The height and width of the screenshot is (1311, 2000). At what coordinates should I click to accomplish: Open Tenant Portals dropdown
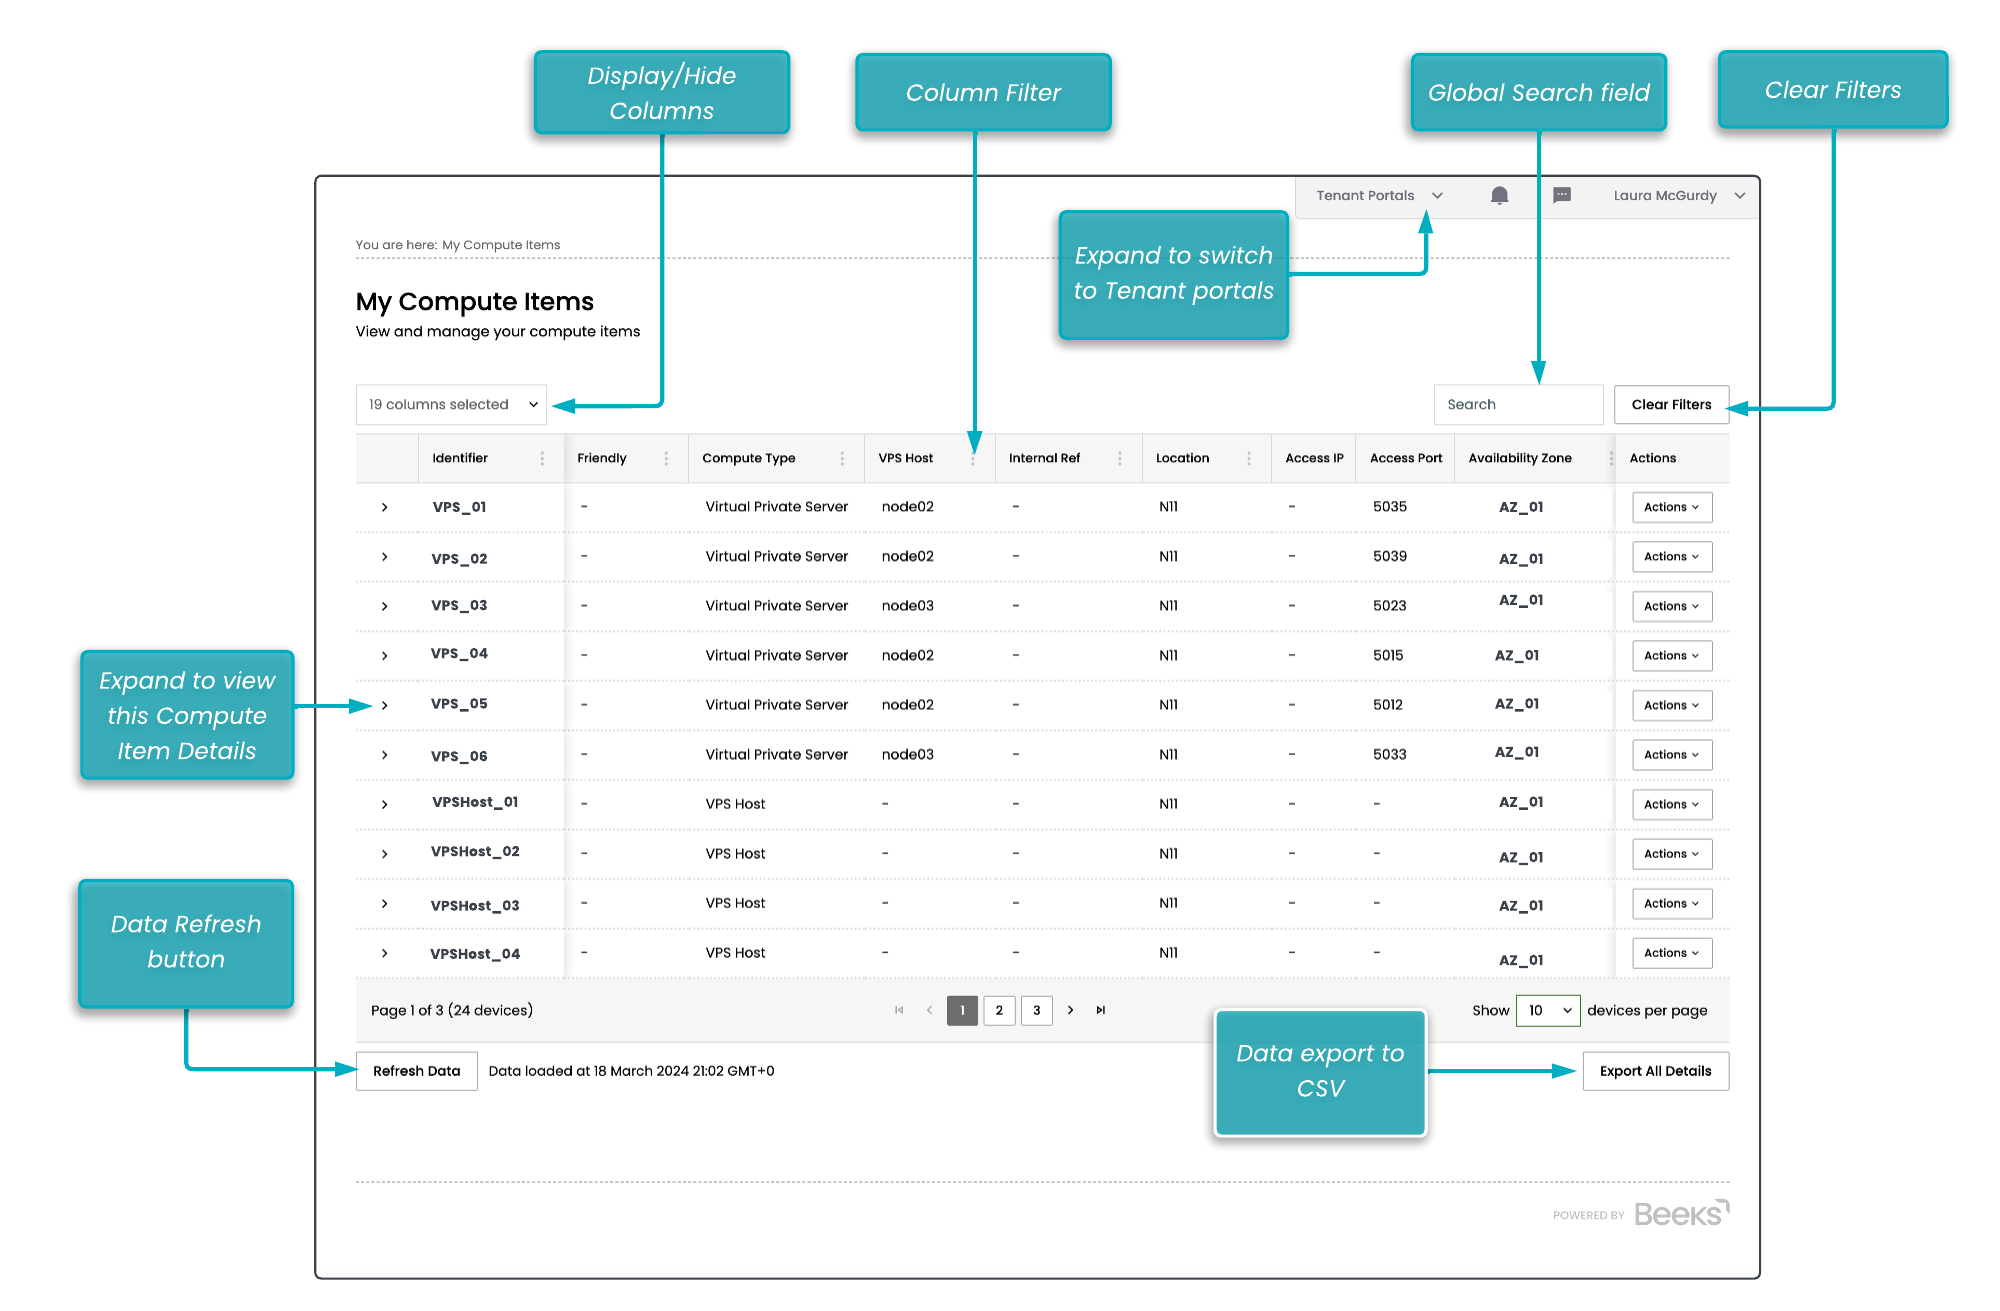coord(1378,196)
